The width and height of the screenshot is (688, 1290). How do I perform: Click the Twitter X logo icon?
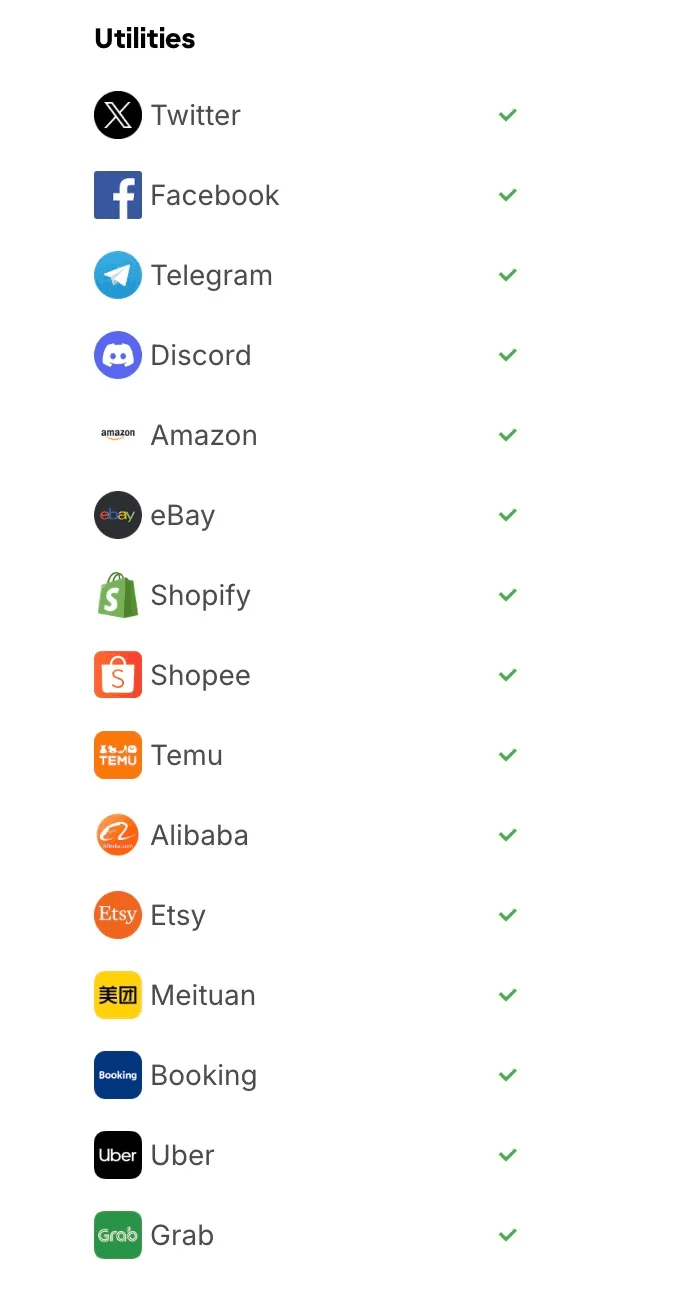pos(118,115)
